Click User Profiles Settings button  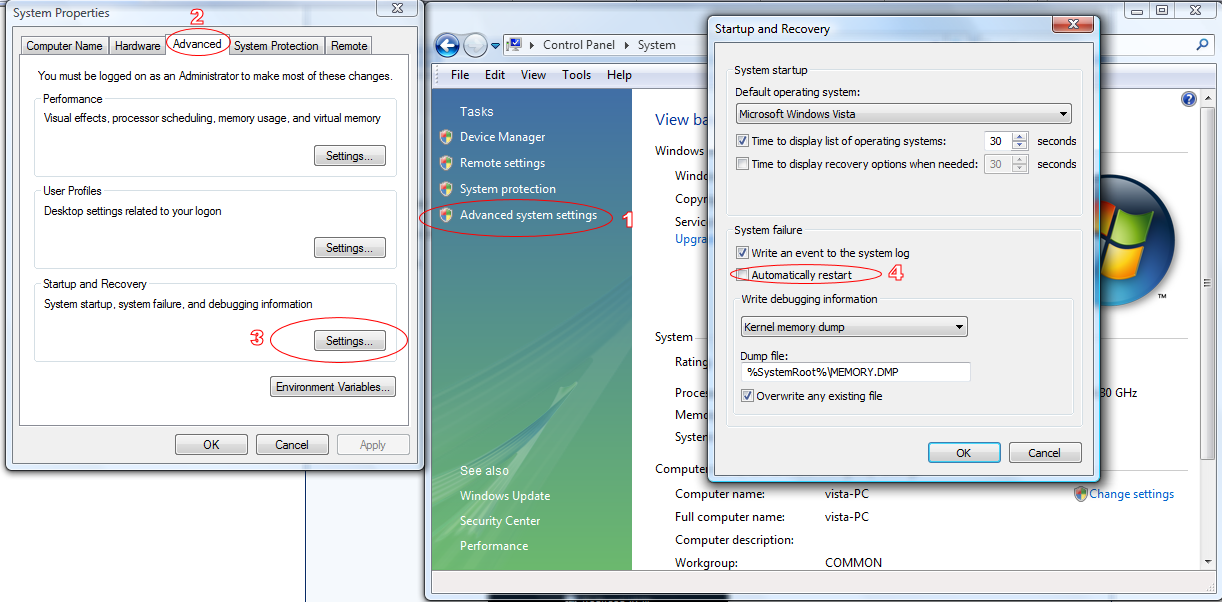[350, 248]
